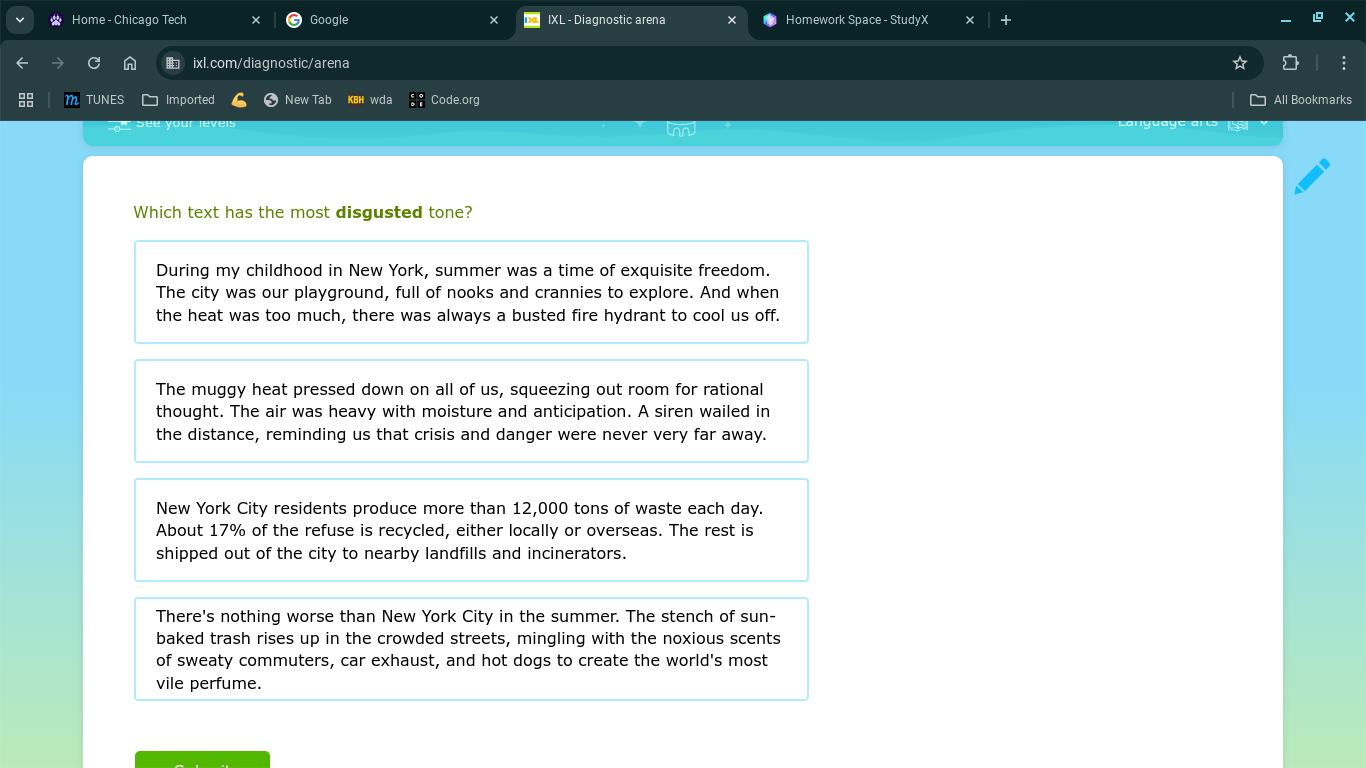Switch to the Home - Chicago Tech tab
The width and height of the screenshot is (1366, 768).
click(155, 20)
